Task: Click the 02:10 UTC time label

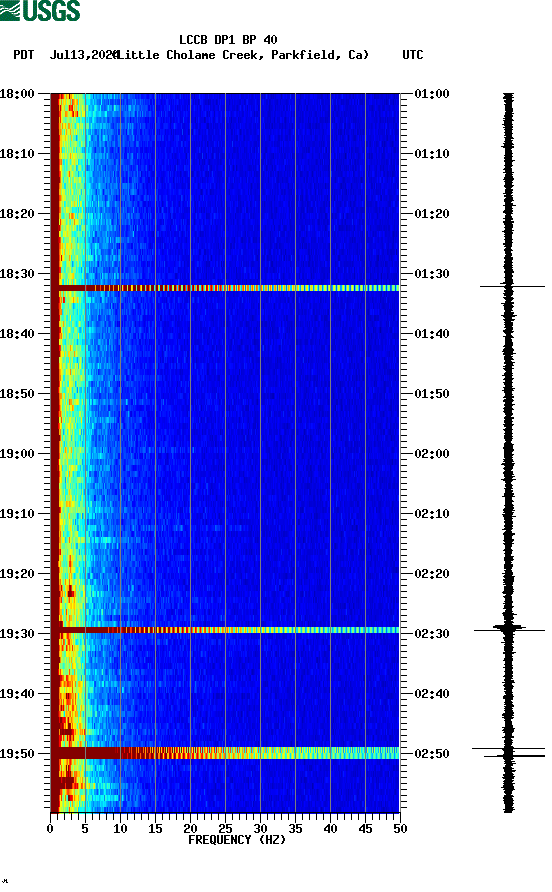Action: point(432,514)
